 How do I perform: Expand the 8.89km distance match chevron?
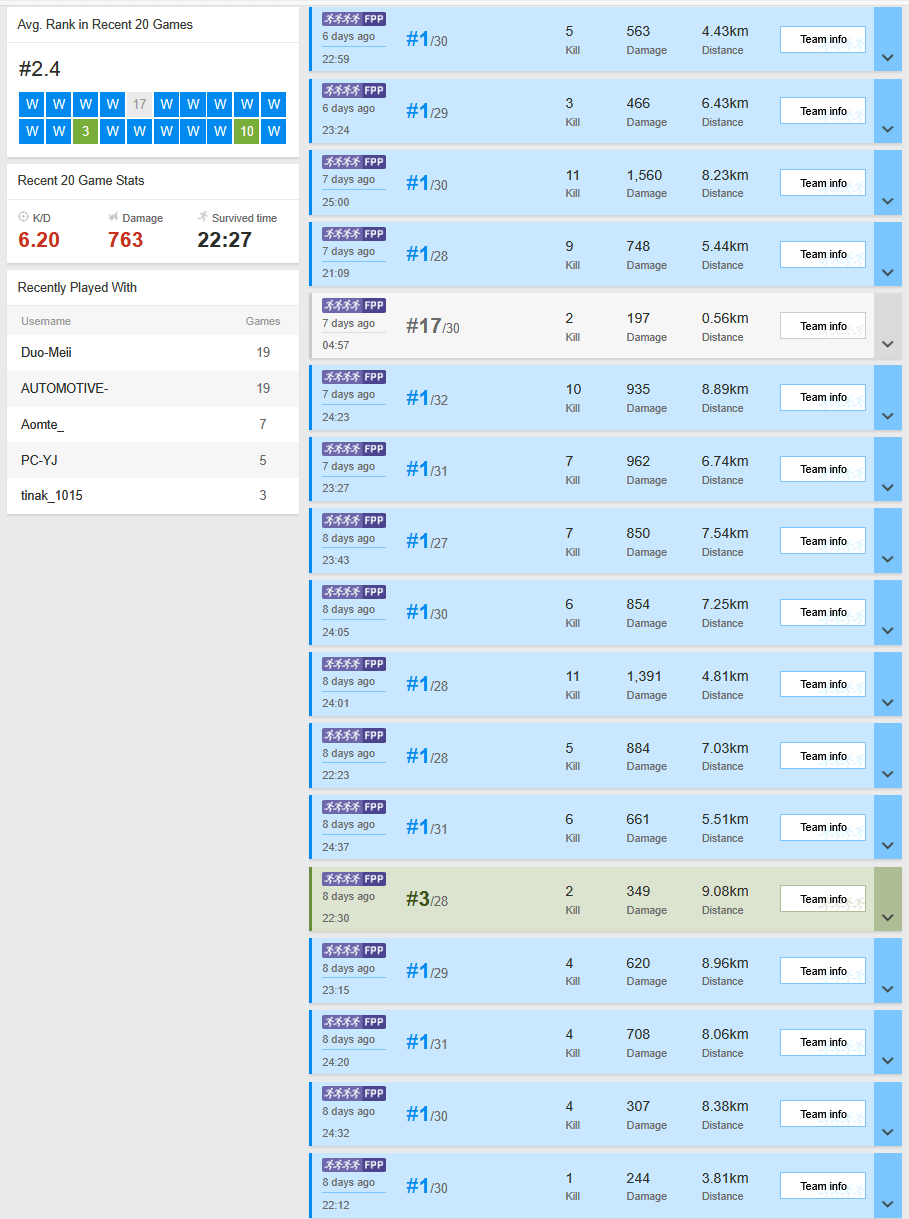887,416
